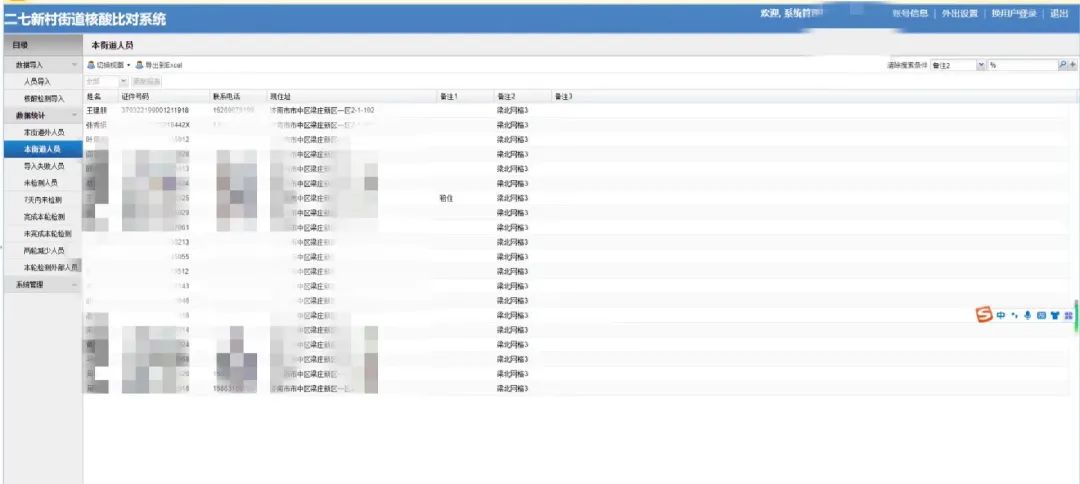The image size is (1080, 484).
Task: Sort by the 姓名 column header
Action: coord(94,96)
